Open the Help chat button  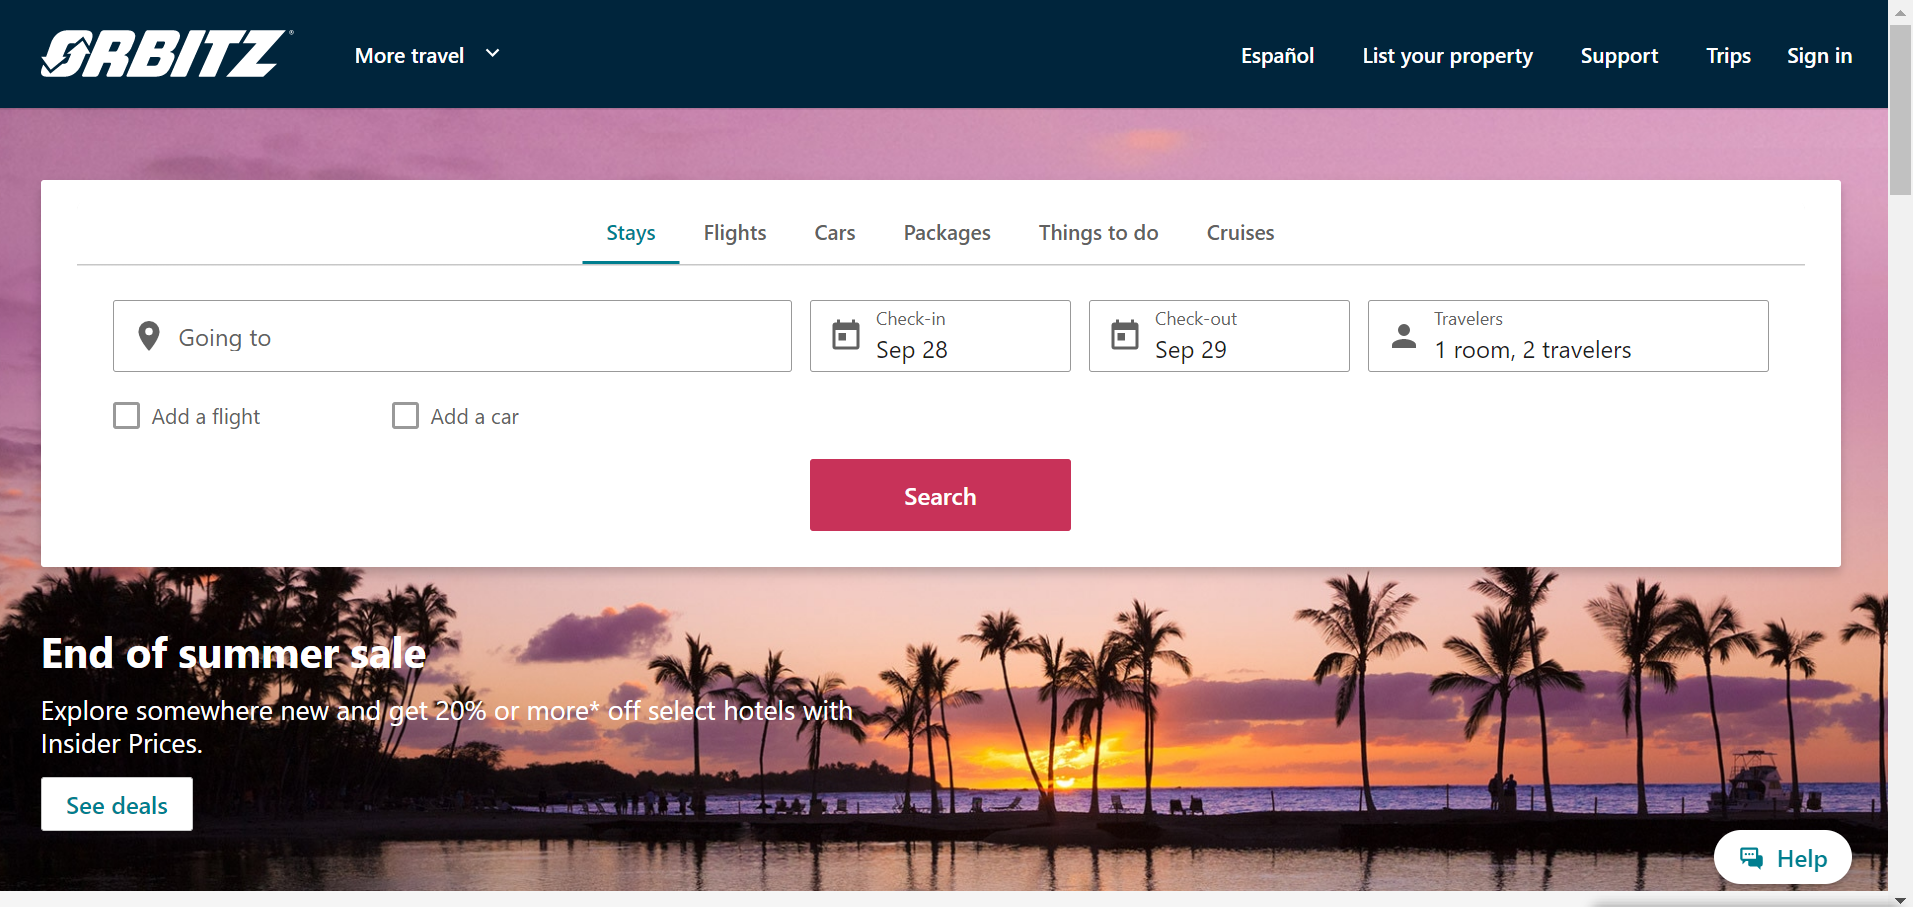(x=1783, y=858)
